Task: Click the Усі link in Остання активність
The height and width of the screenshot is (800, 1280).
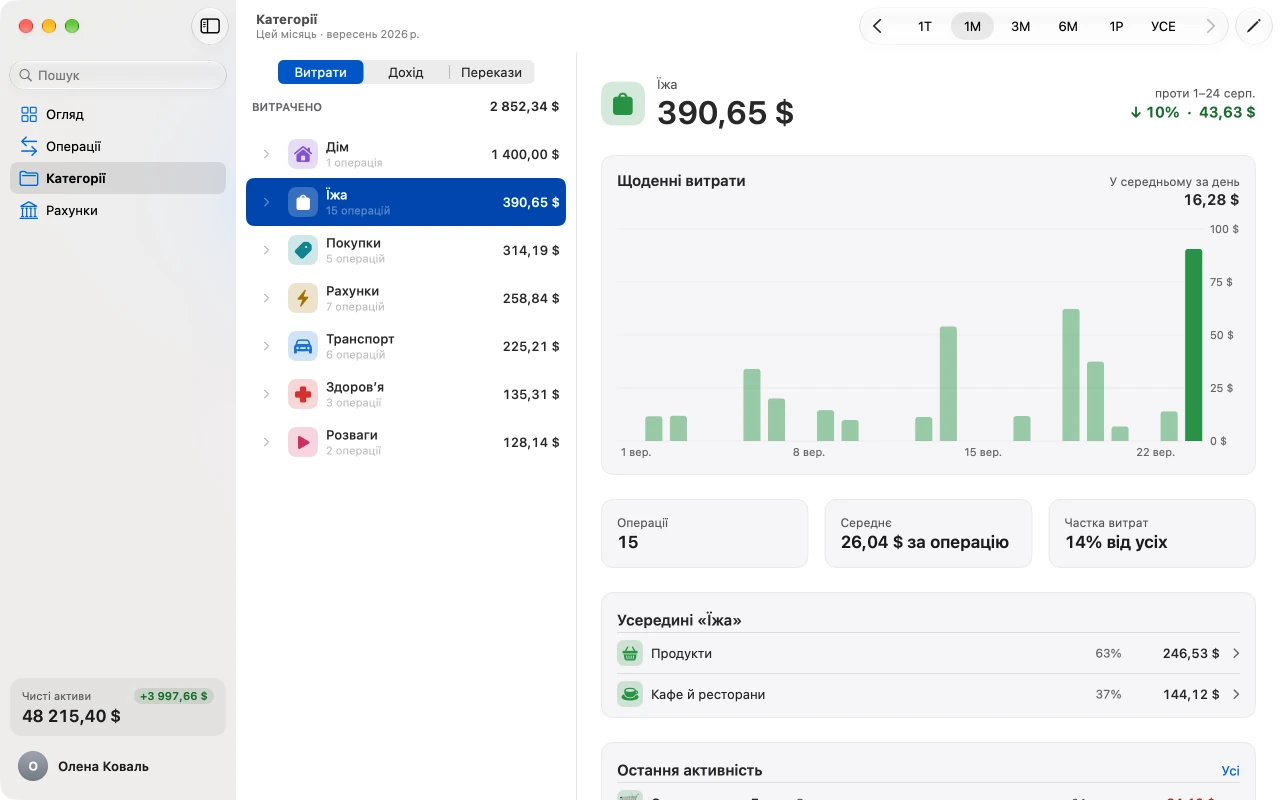Action: 1230,771
